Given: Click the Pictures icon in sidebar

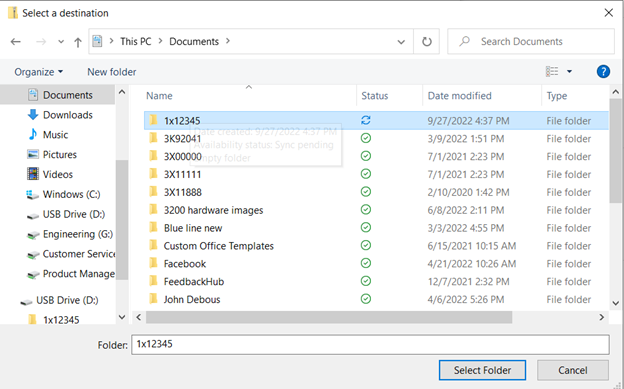Looking at the screenshot, I should (33, 154).
